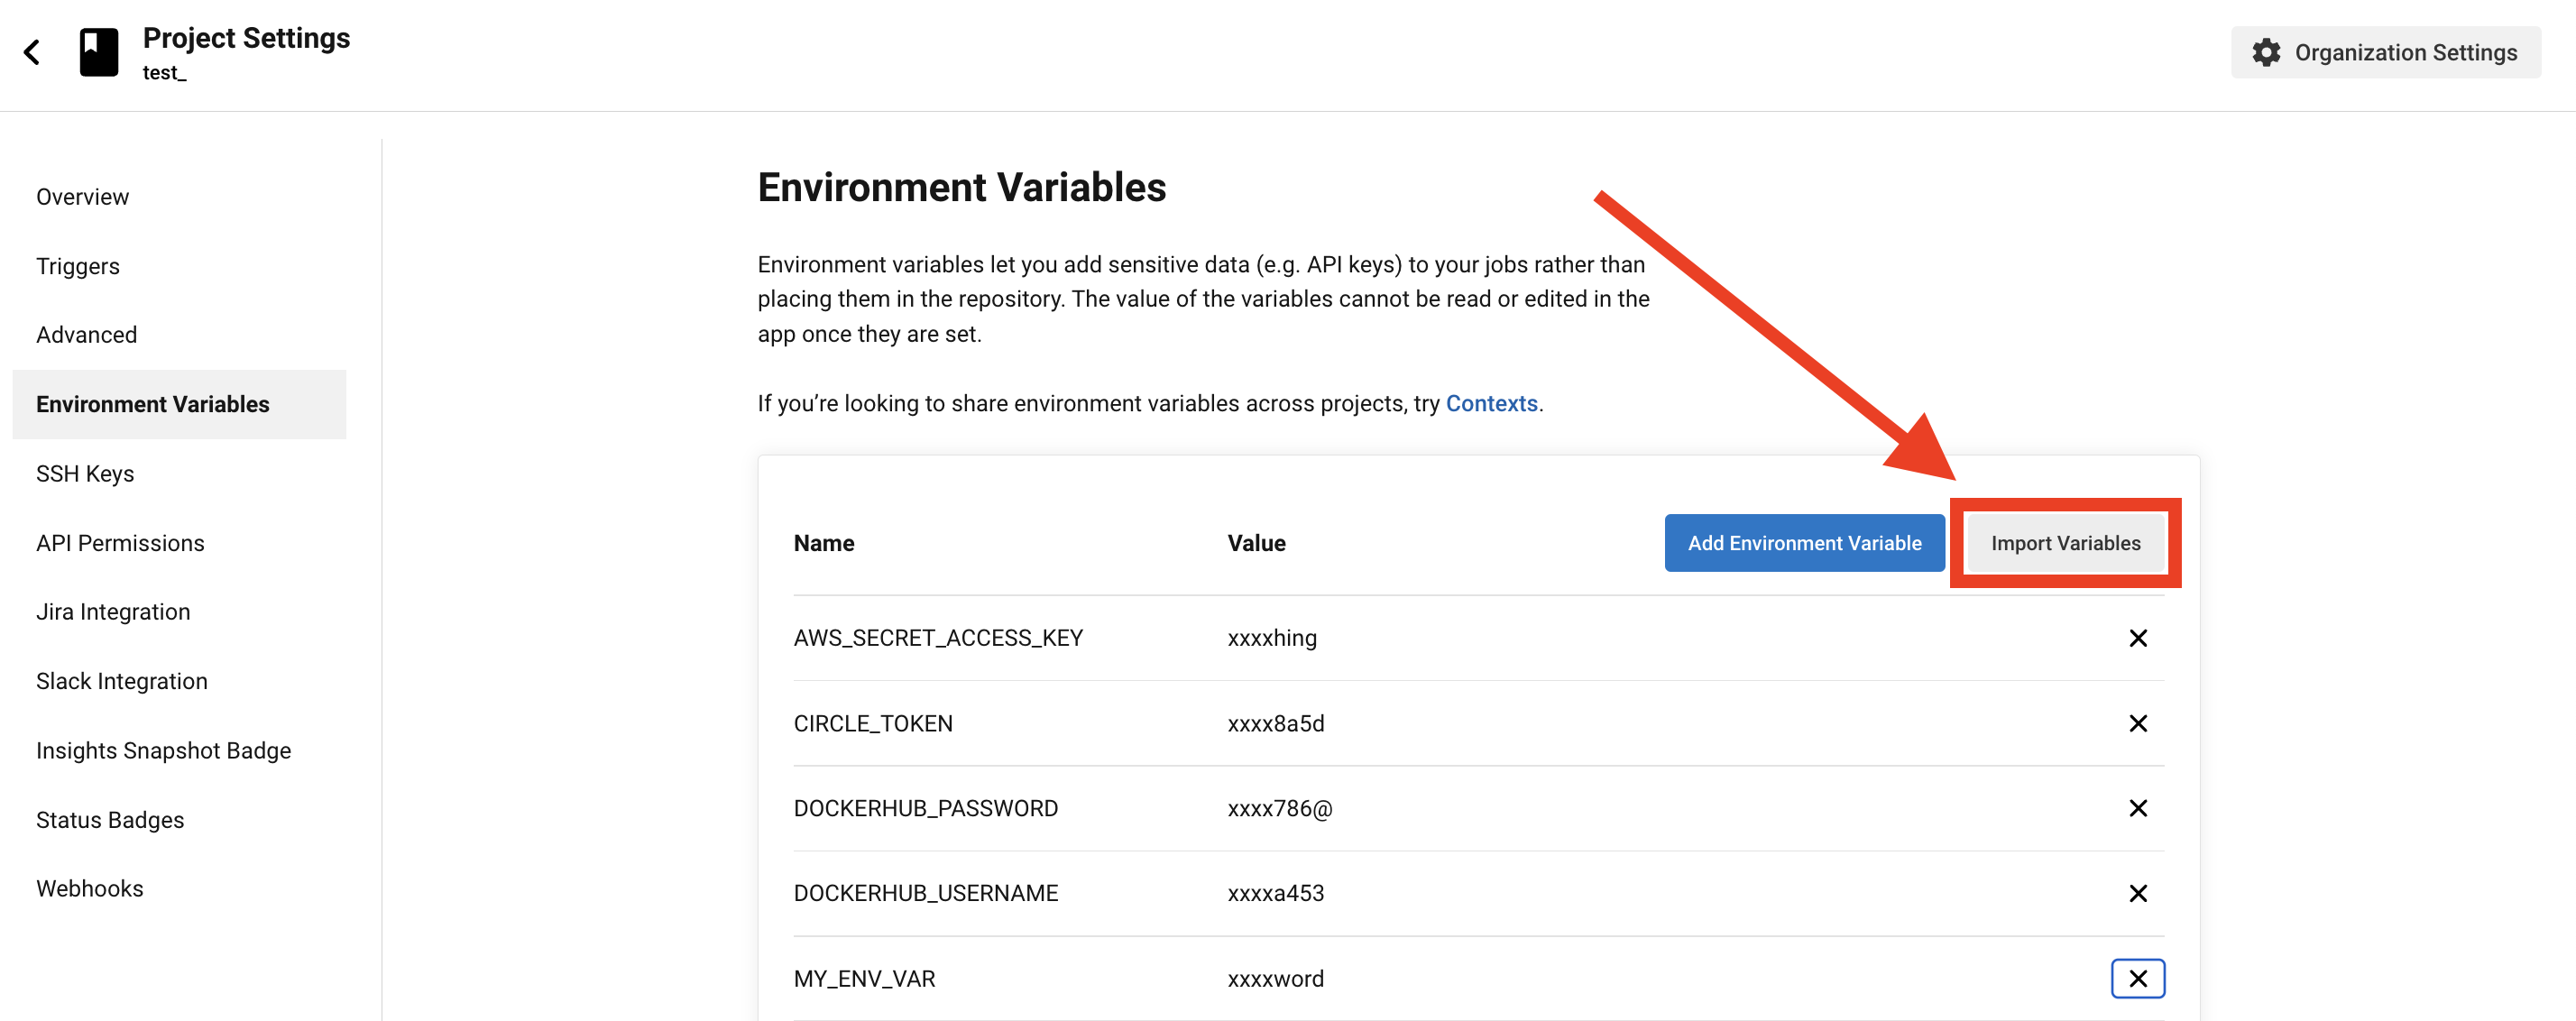Viewport: 2576px width, 1021px height.
Task: Delete the AWS_SECRET_ACCESS_KEY variable
Action: [2137, 638]
